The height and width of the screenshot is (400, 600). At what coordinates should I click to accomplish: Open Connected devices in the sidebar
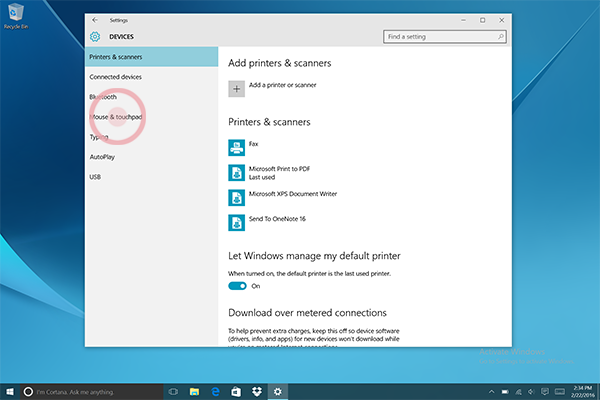point(152,77)
